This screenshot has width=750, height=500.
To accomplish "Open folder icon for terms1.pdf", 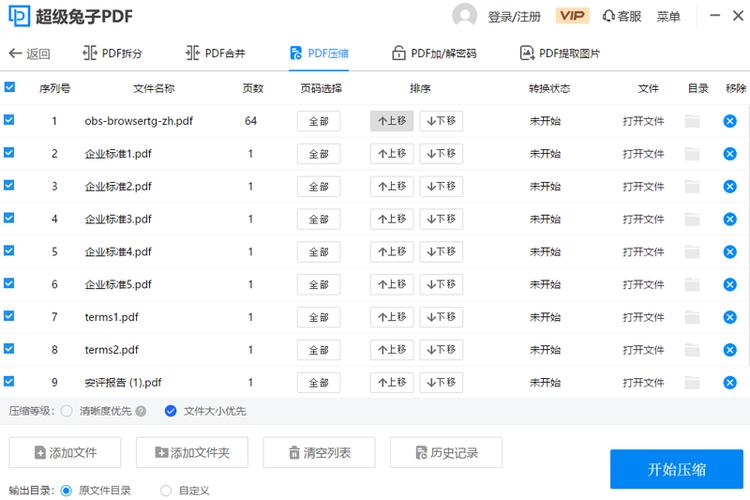I will tap(692, 317).
